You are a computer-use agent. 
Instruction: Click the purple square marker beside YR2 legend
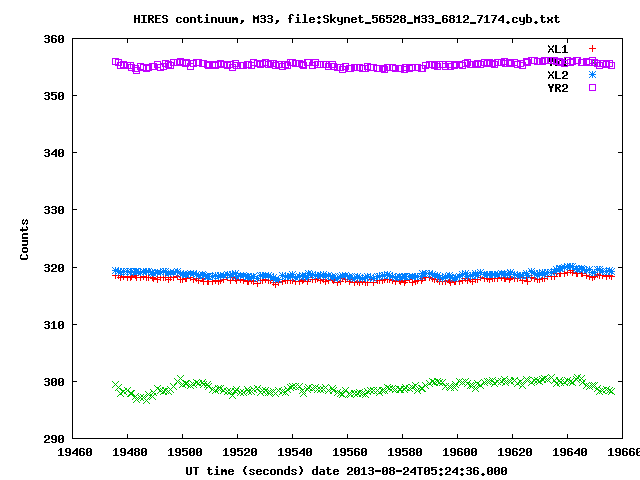pyautogui.click(x=592, y=87)
